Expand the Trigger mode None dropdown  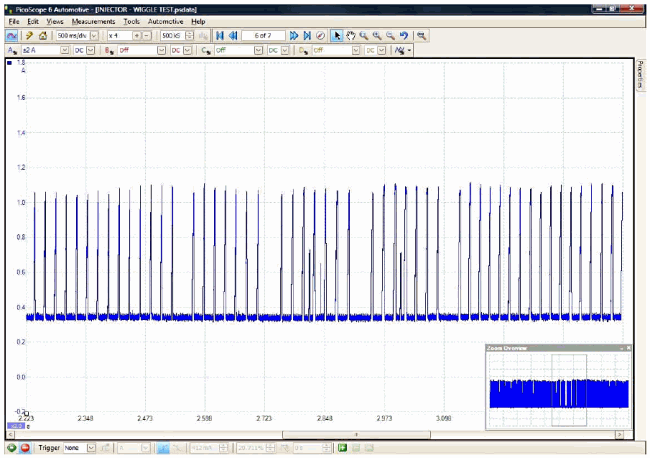89,449
